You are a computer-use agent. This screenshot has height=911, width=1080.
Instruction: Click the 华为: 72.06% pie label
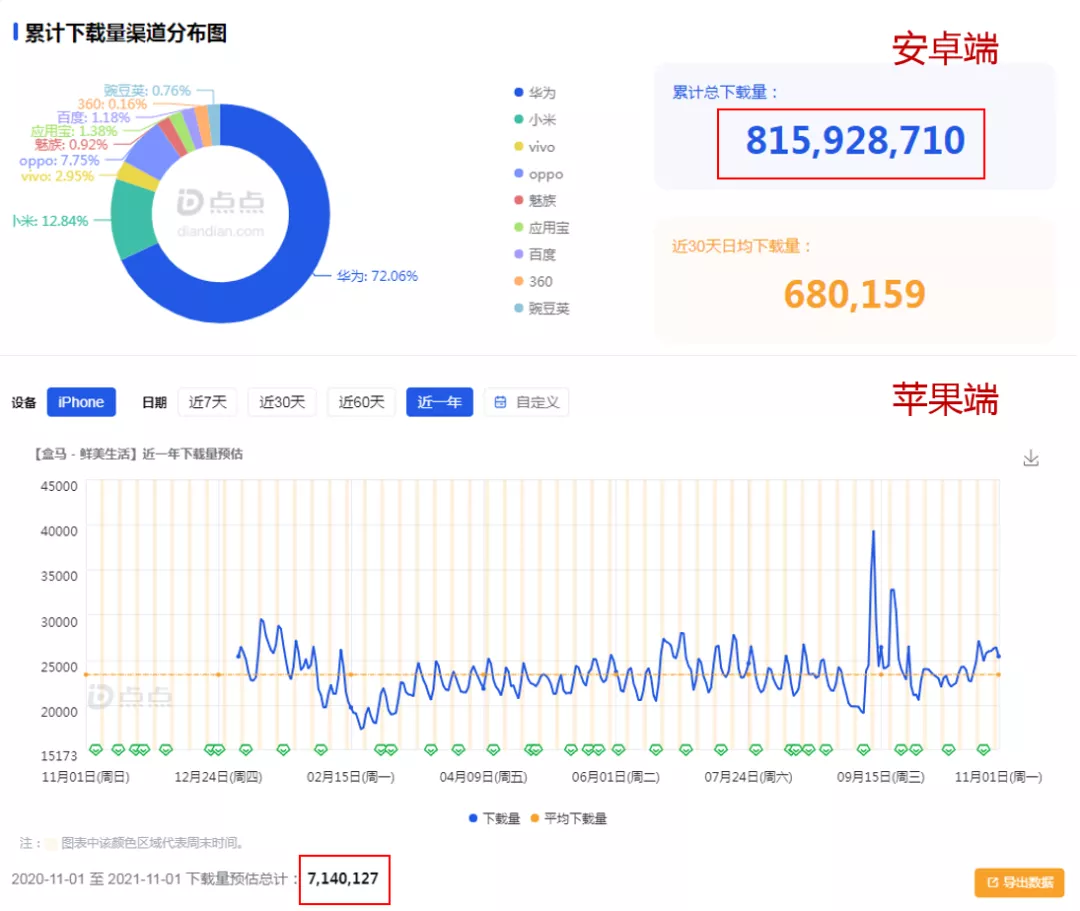(x=377, y=276)
